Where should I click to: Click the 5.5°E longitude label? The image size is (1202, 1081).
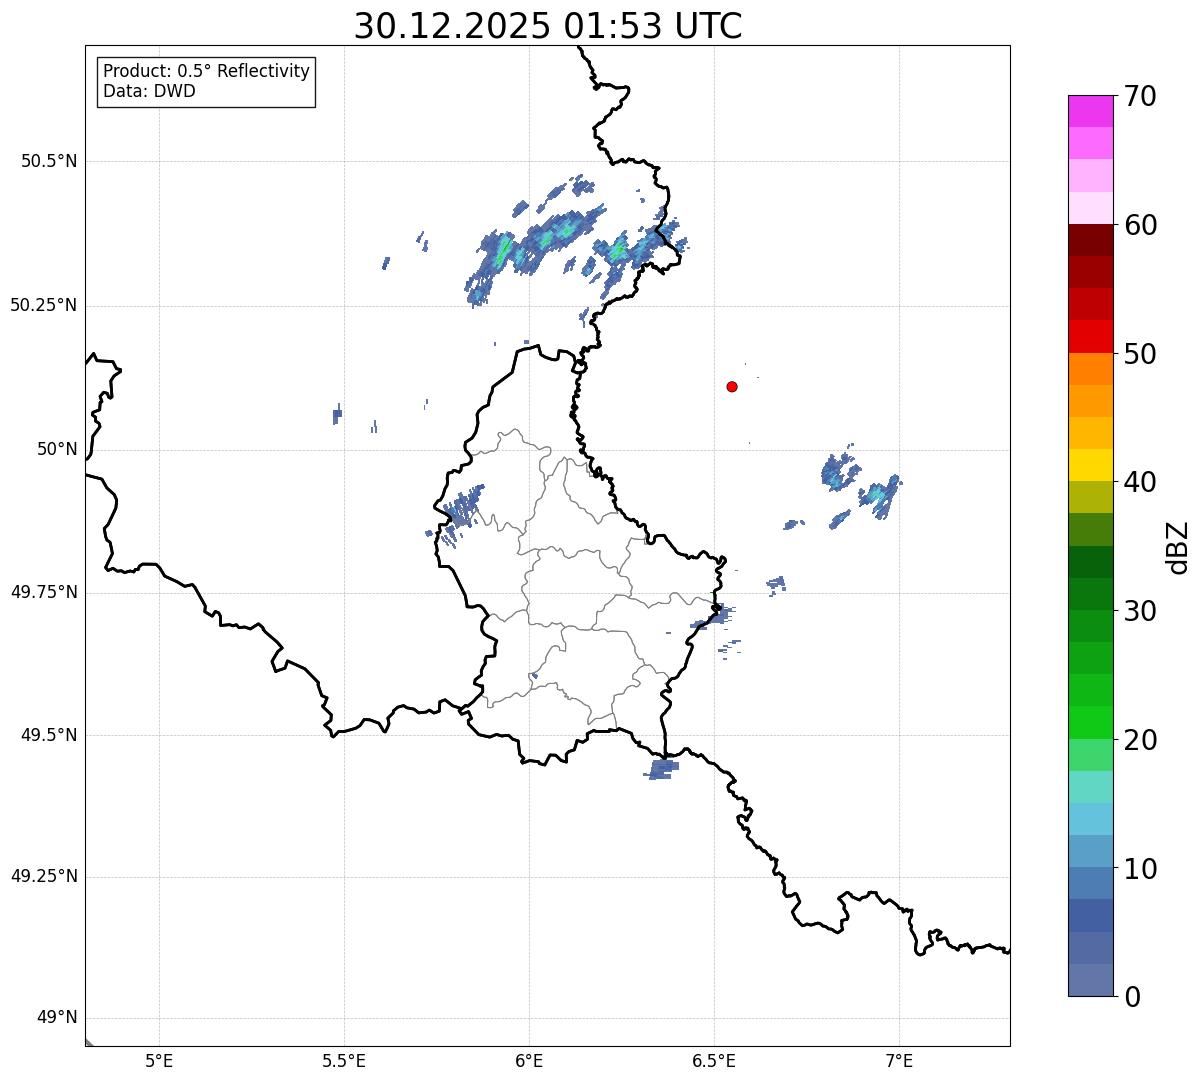pos(344,1061)
